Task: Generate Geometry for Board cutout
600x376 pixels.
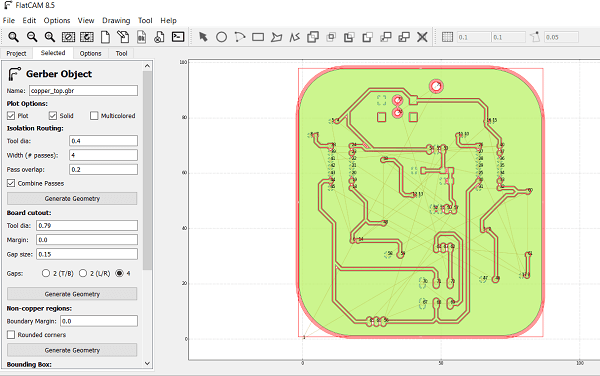Action: click(x=72, y=294)
